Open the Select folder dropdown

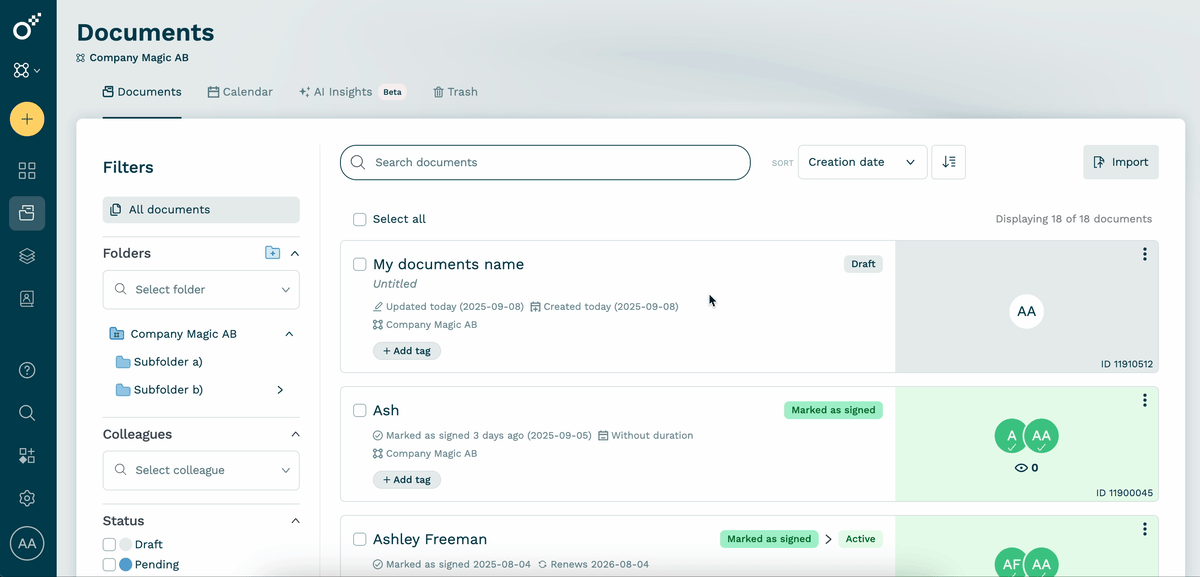(200, 289)
